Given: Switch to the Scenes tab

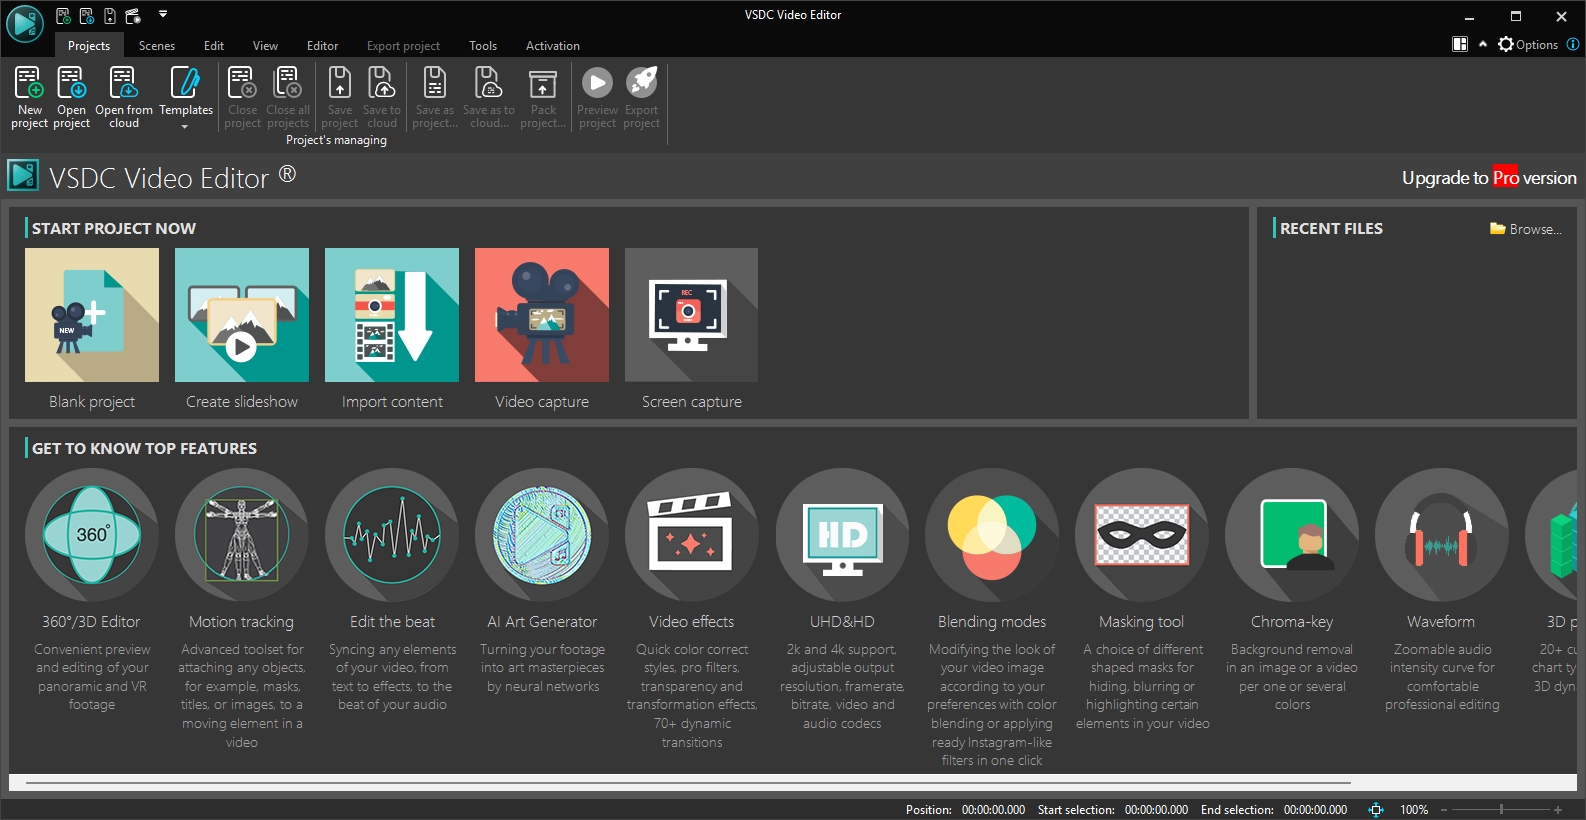Looking at the screenshot, I should 157,46.
